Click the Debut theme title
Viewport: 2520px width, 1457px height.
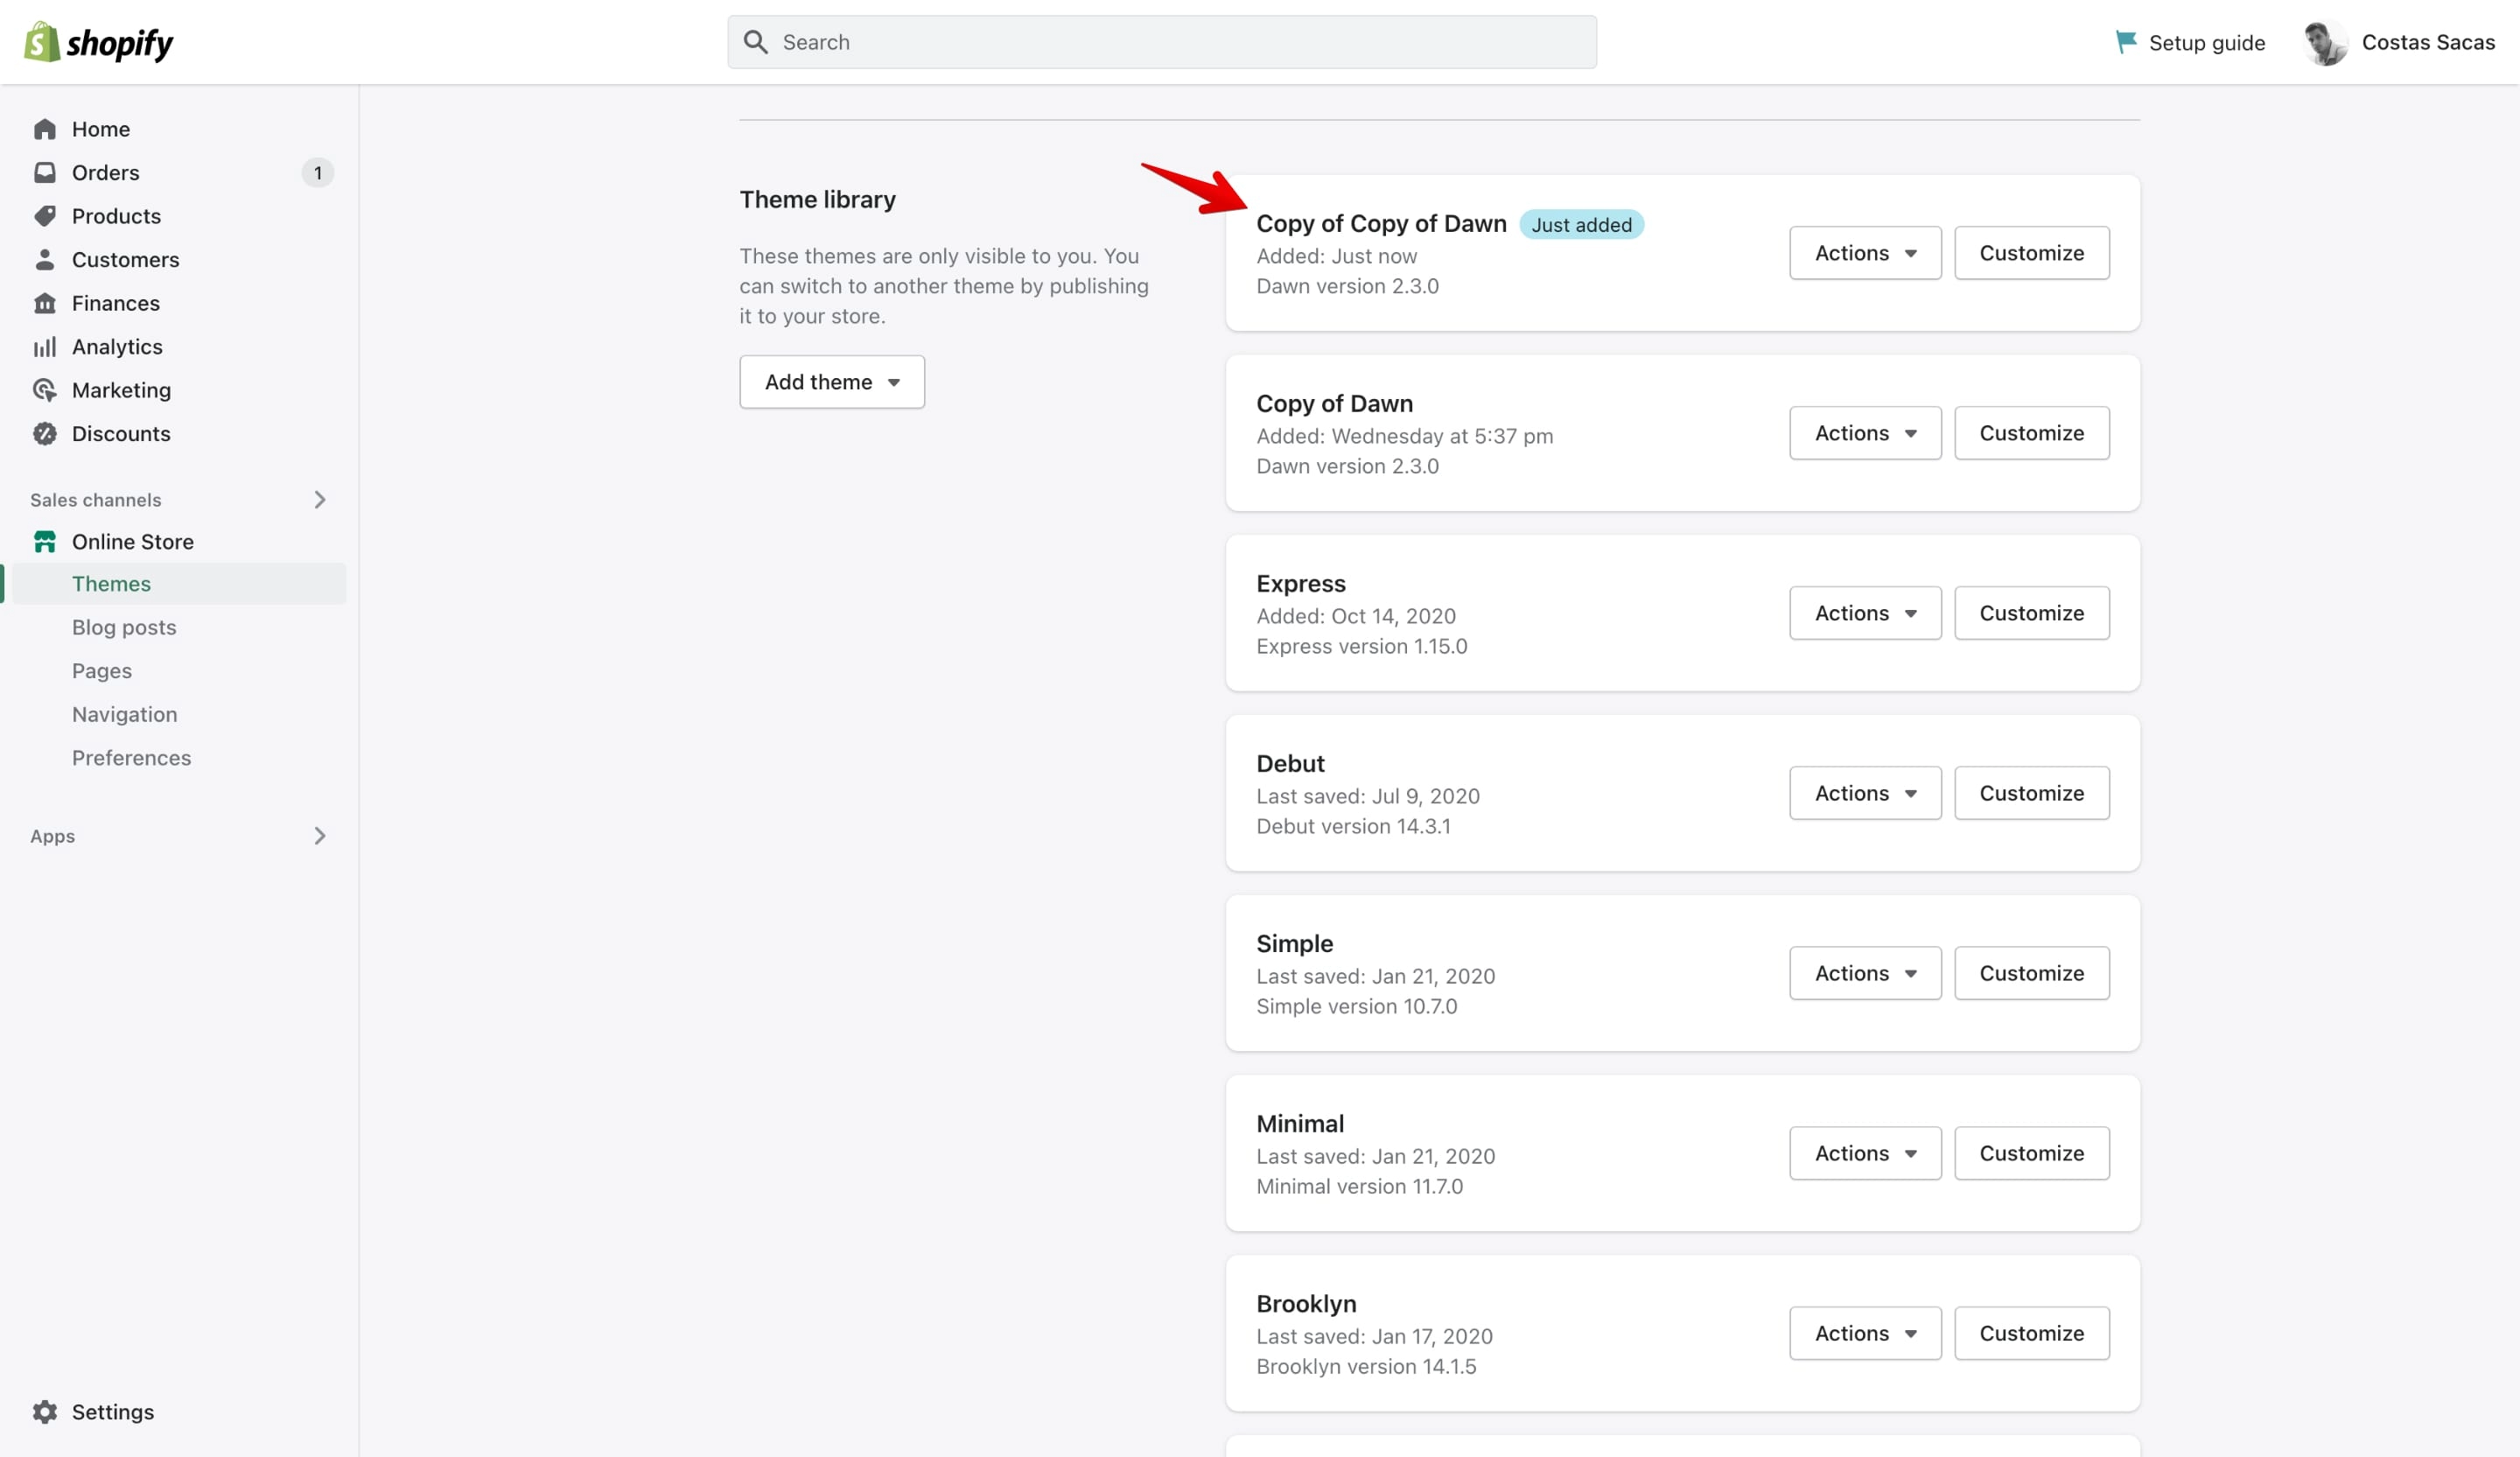pyautogui.click(x=1290, y=763)
